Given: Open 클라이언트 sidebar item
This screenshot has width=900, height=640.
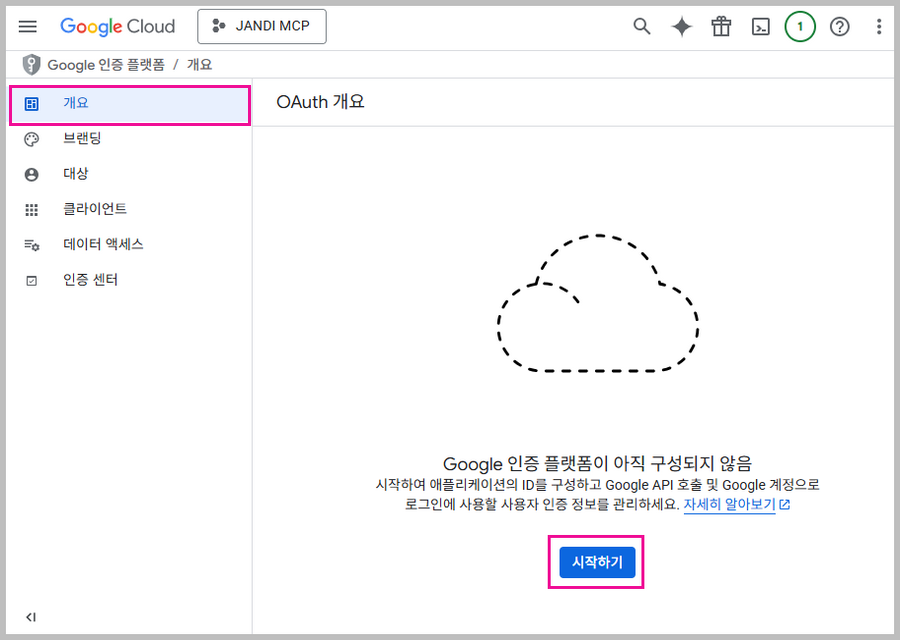Looking at the screenshot, I should click(94, 209).
